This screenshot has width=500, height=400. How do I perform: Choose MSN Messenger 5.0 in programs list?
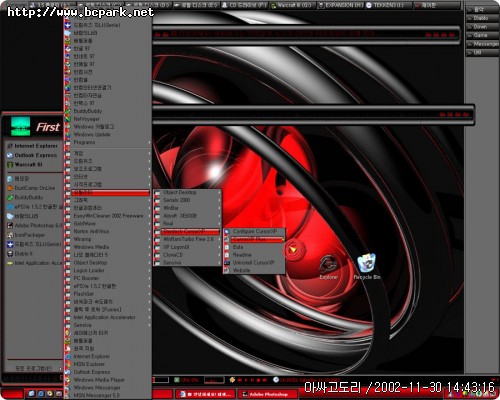[108, 395]
